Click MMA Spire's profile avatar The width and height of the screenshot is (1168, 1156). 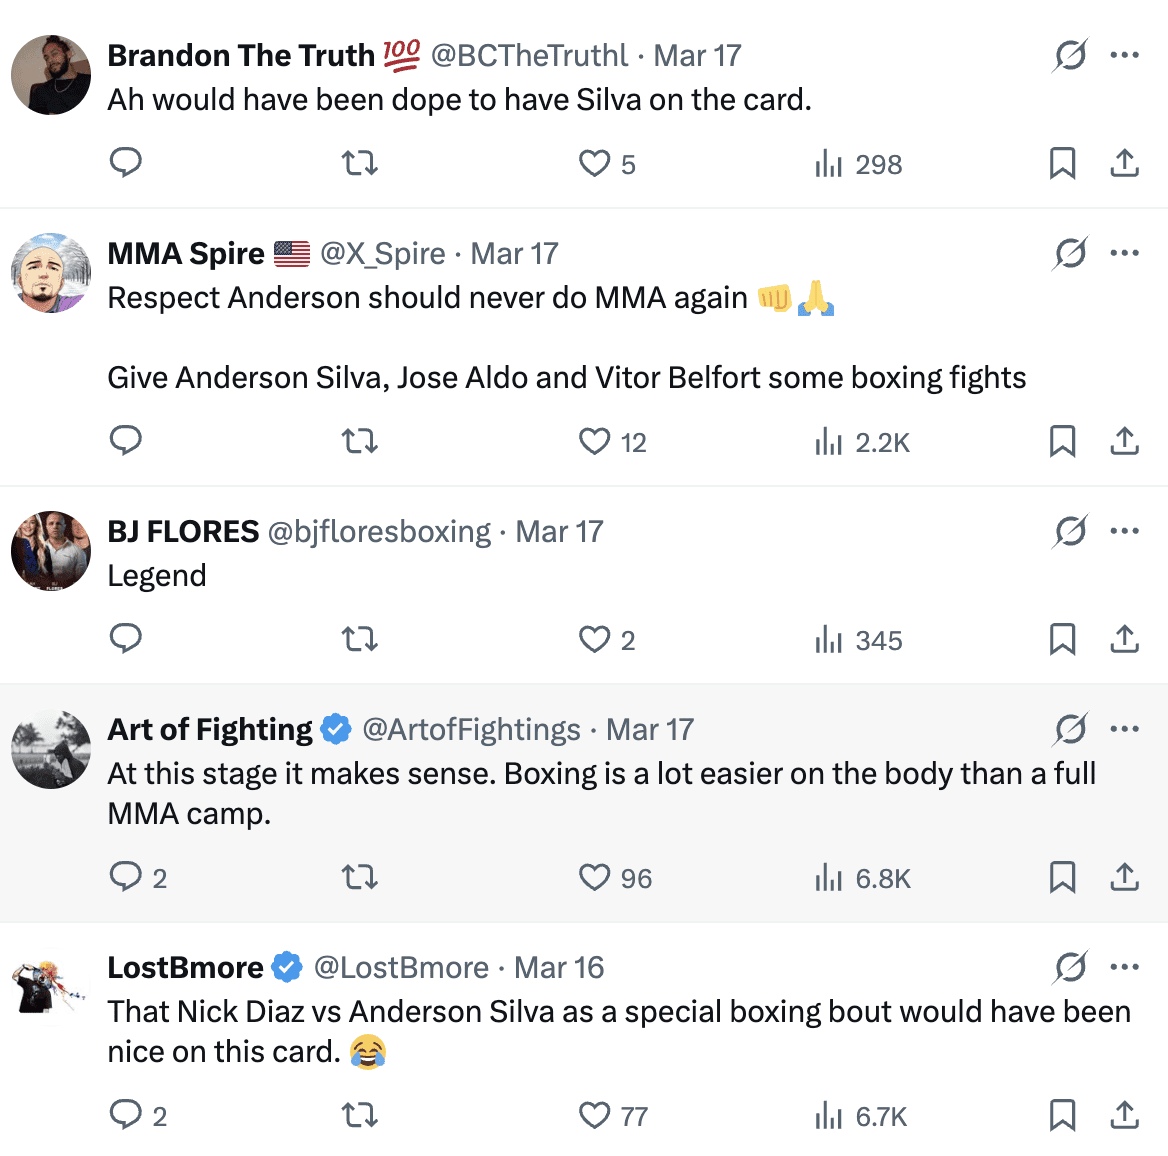tap(51, 273)
